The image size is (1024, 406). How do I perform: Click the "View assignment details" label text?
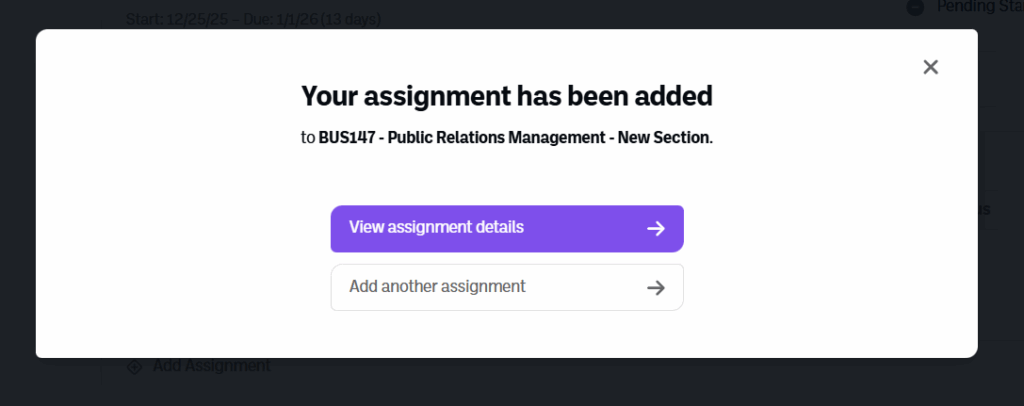click(x=436, y=227)
